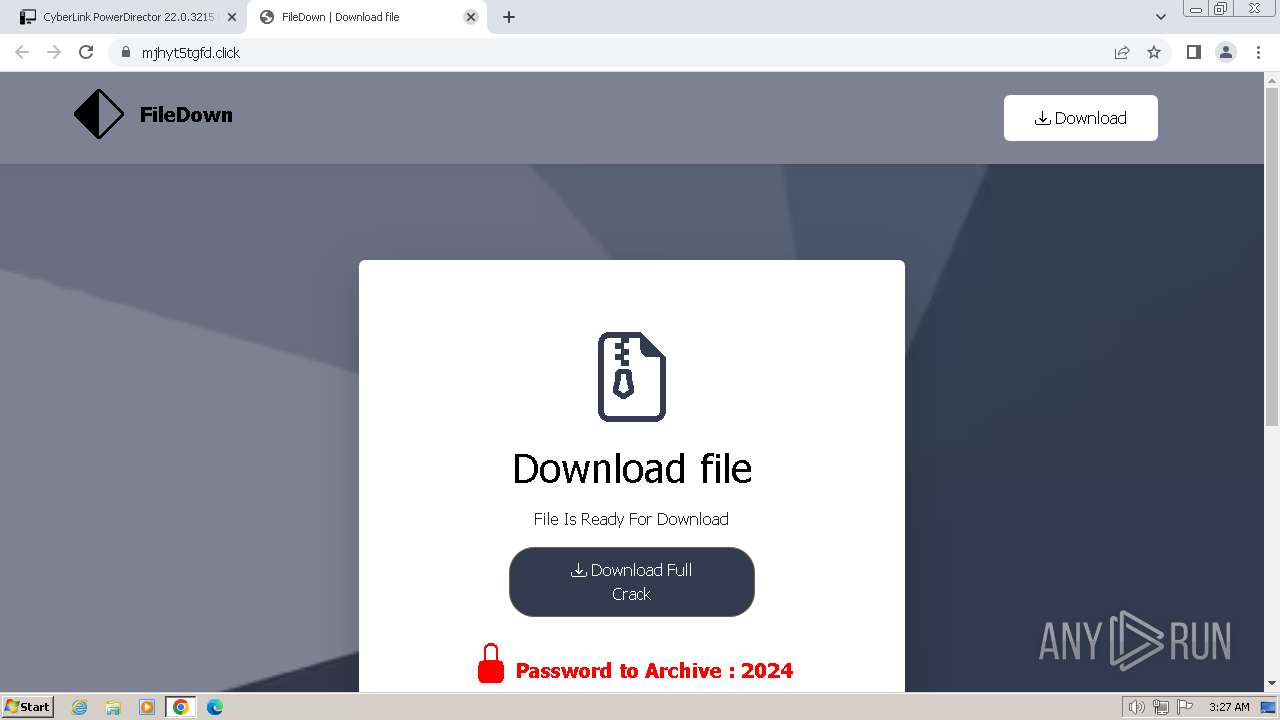Click the Download Full Crack button
Viewport: 1280px width, 720px height.
[632, 582]
